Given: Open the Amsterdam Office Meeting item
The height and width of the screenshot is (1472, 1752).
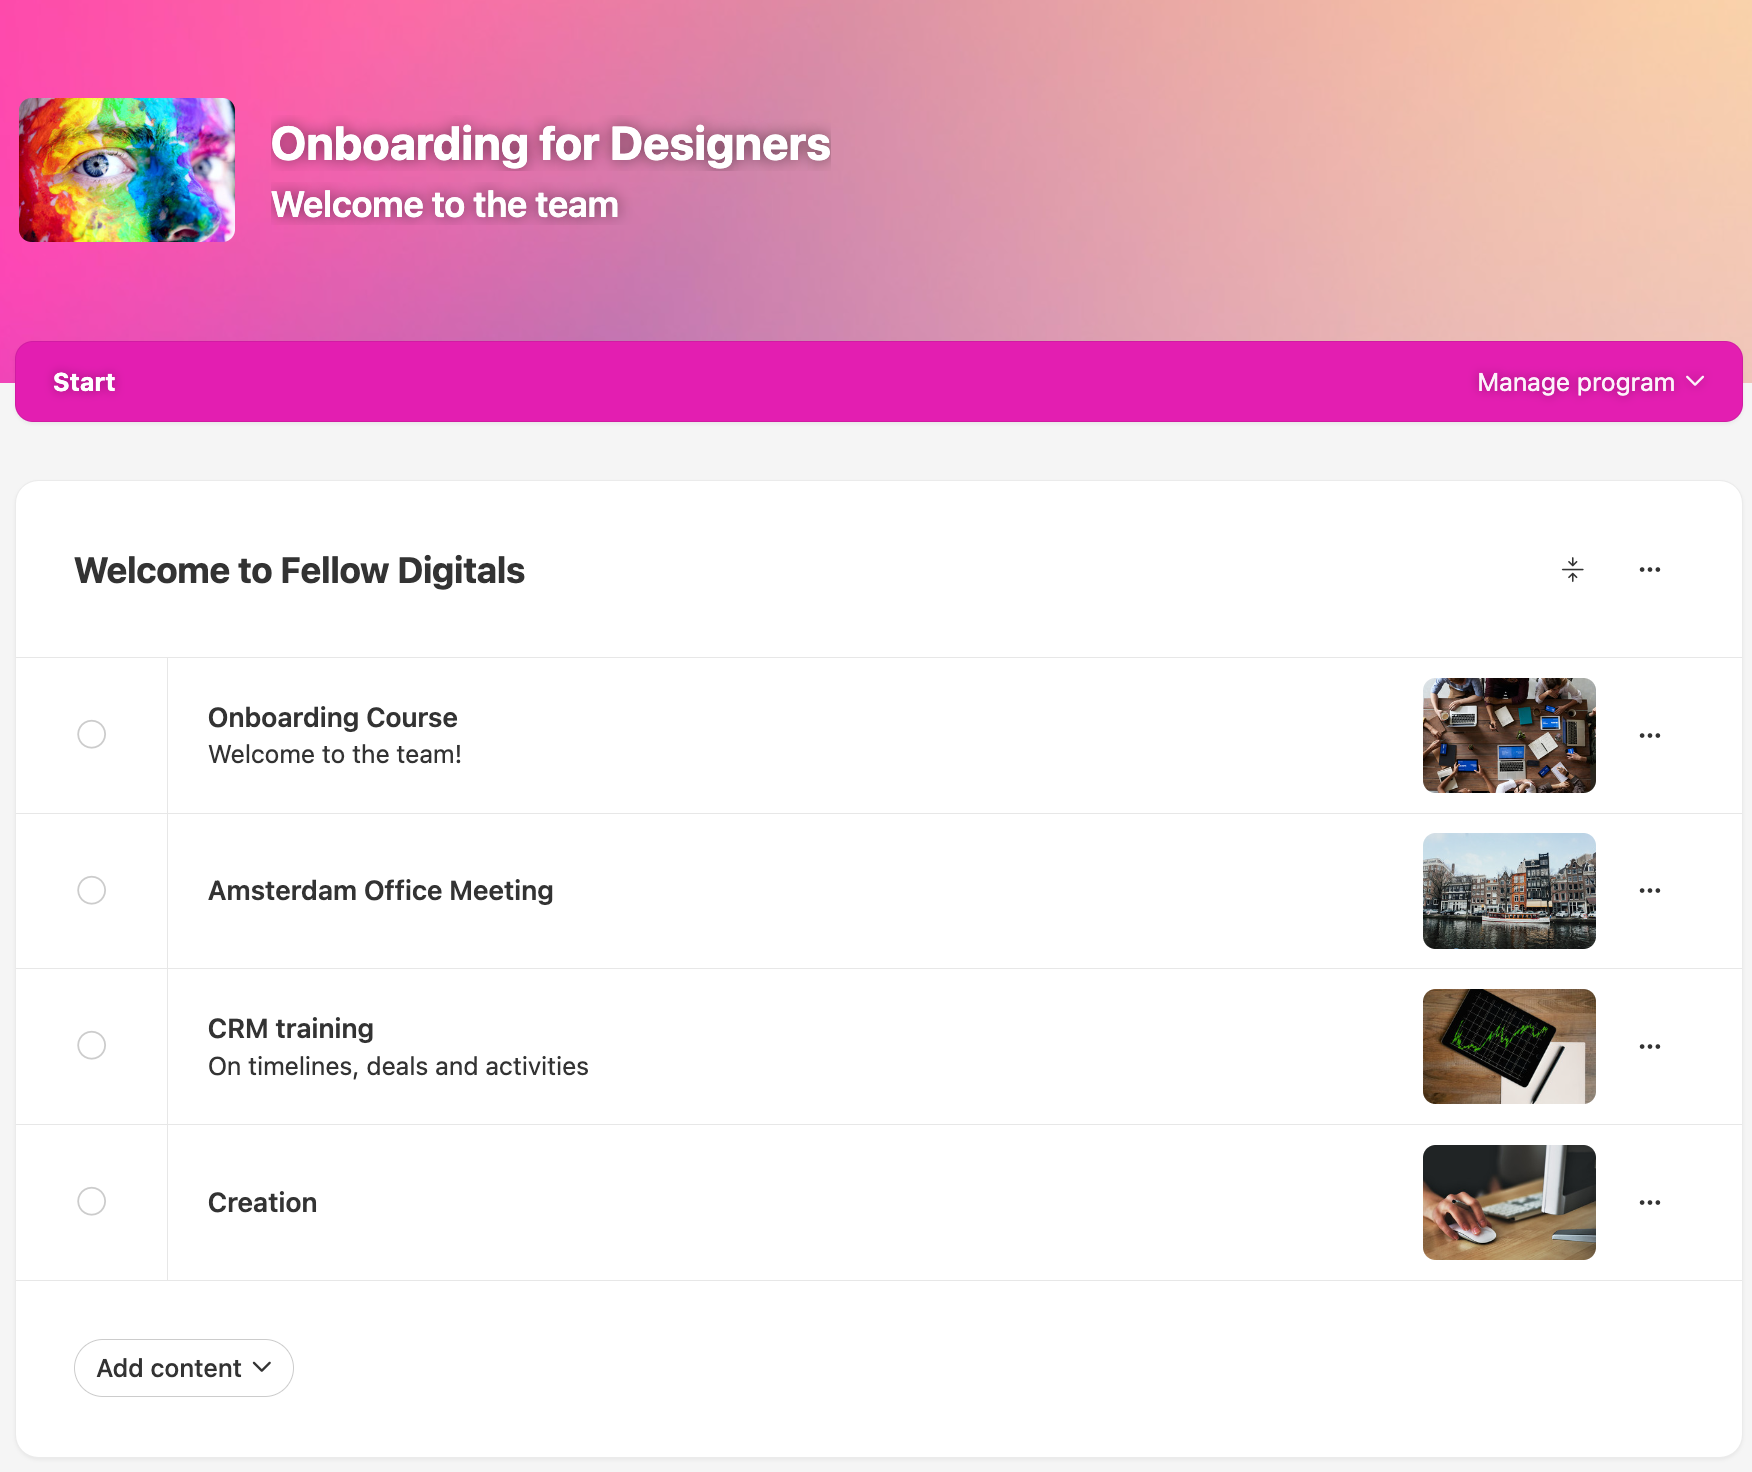Looking at the screenshot, I should click(x=380, y=891).
